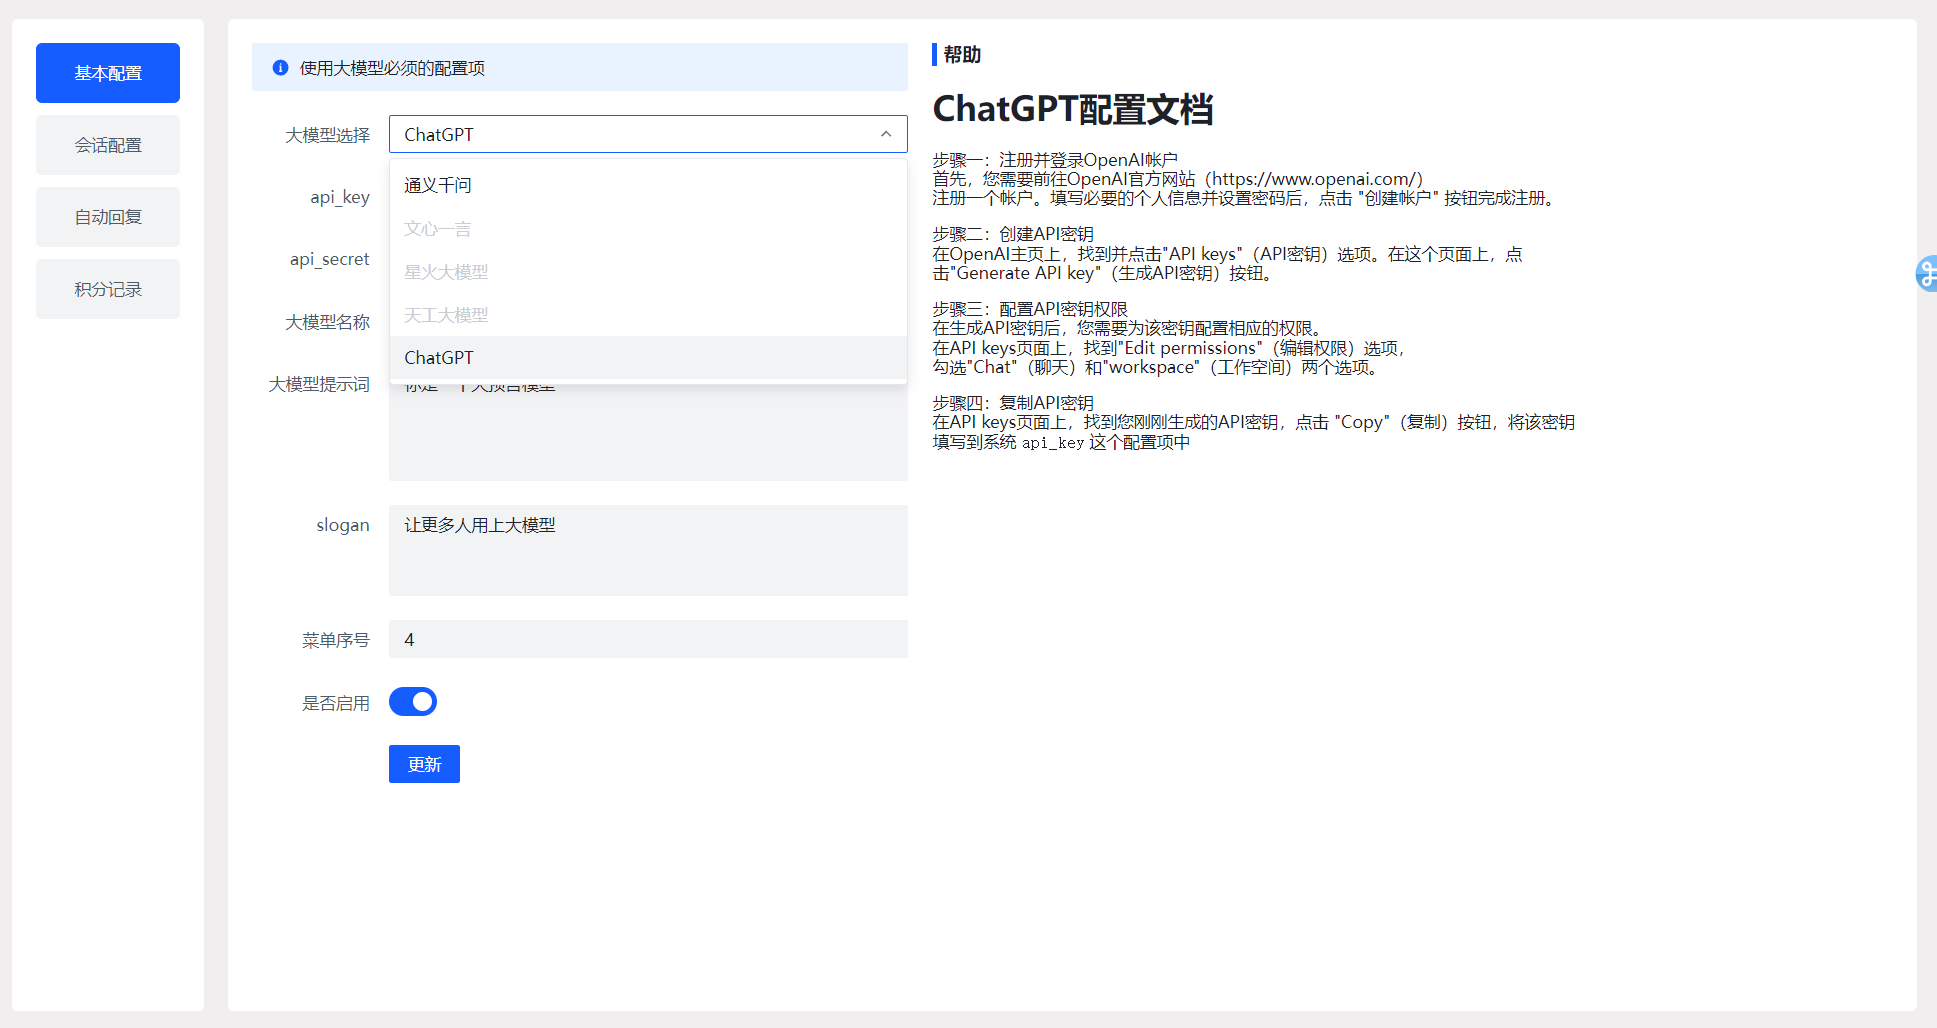
Task: Pick 星火大模型 from the dropdown
Action: [x=446, y=272]
